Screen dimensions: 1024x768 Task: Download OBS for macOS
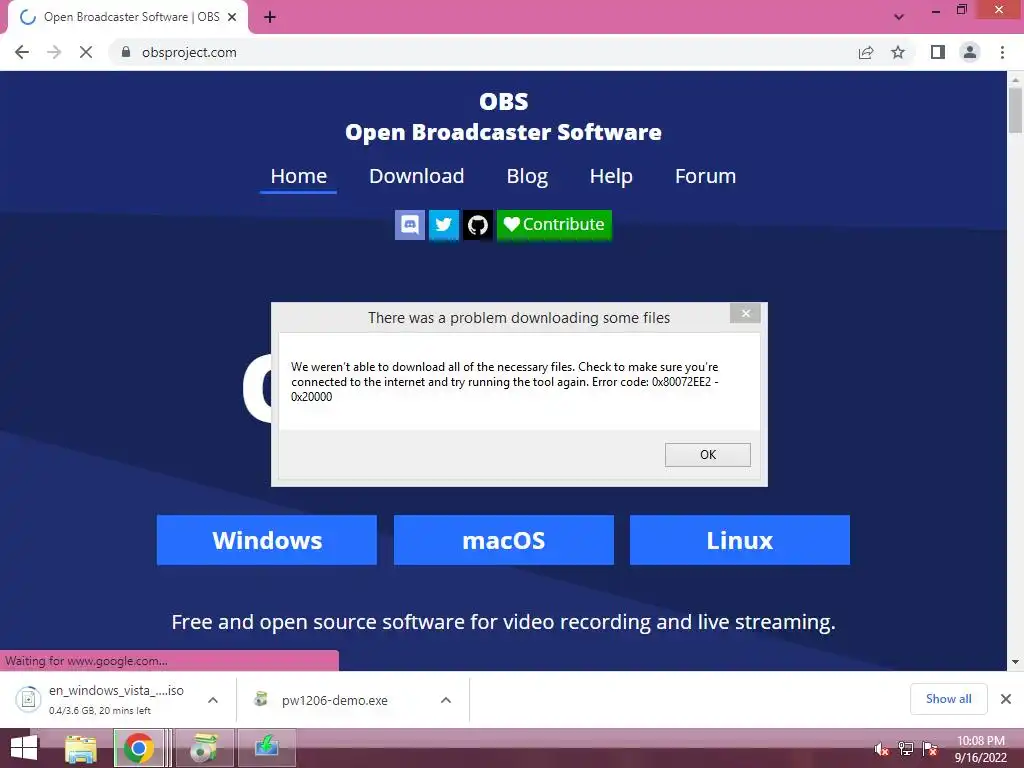pyautogui.click(x=504, y=540)
